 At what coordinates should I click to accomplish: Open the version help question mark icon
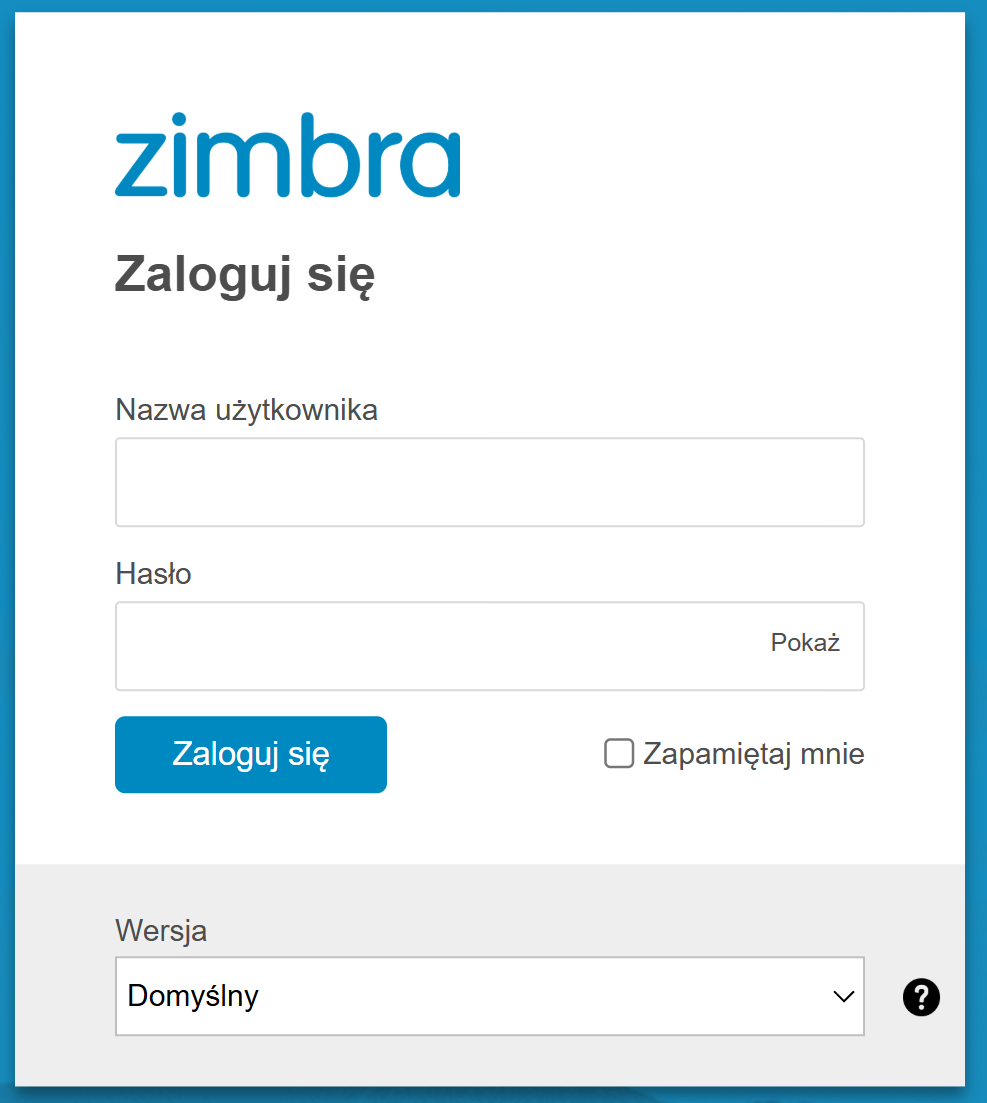(x=921, y=996)
